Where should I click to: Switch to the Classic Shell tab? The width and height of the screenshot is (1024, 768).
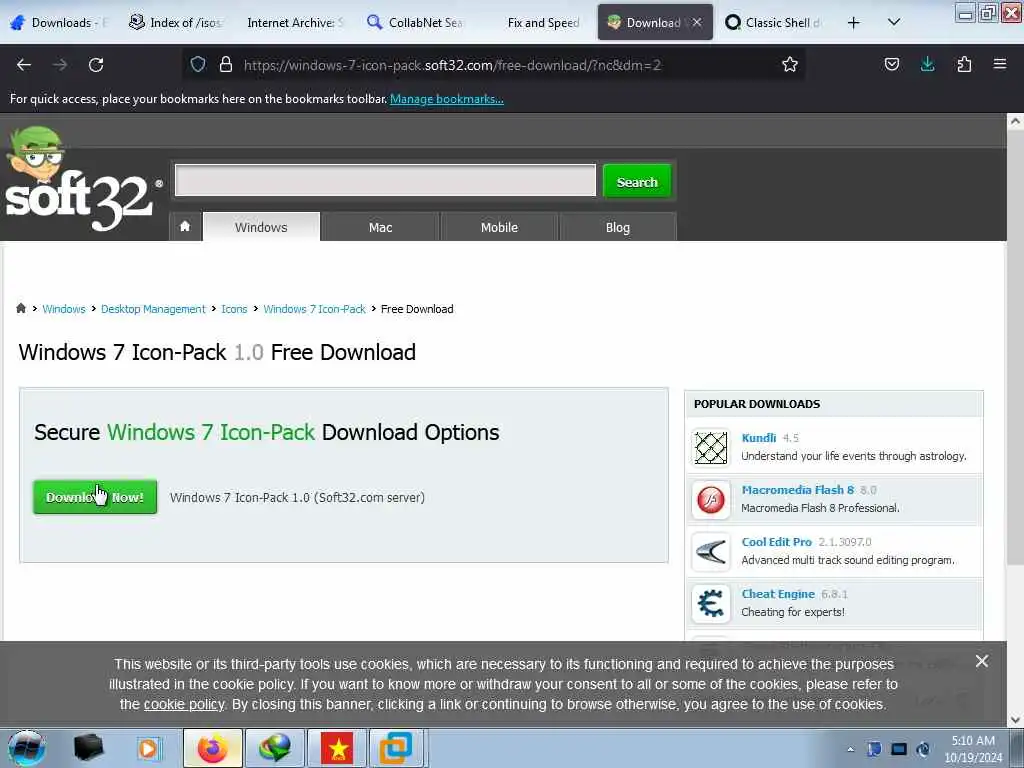pyautogui.click(x=774, y=23)
